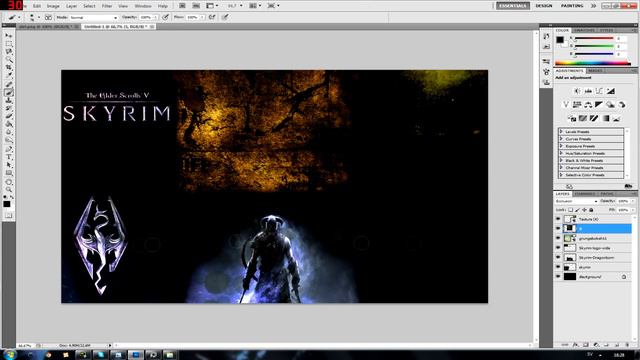The width and height of the screenshot is (640, 360).
Task: Add a Levels adjustment layer
Action: (x=588, y=91)
